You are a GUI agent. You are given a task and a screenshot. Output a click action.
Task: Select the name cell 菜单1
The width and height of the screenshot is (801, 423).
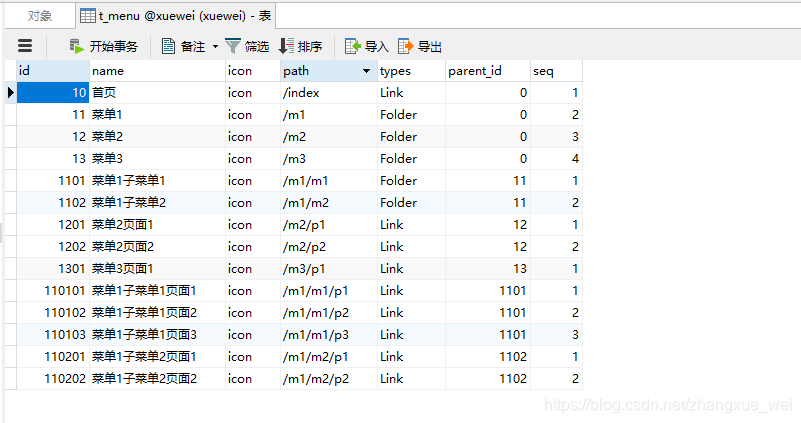[x=157, y=114]
